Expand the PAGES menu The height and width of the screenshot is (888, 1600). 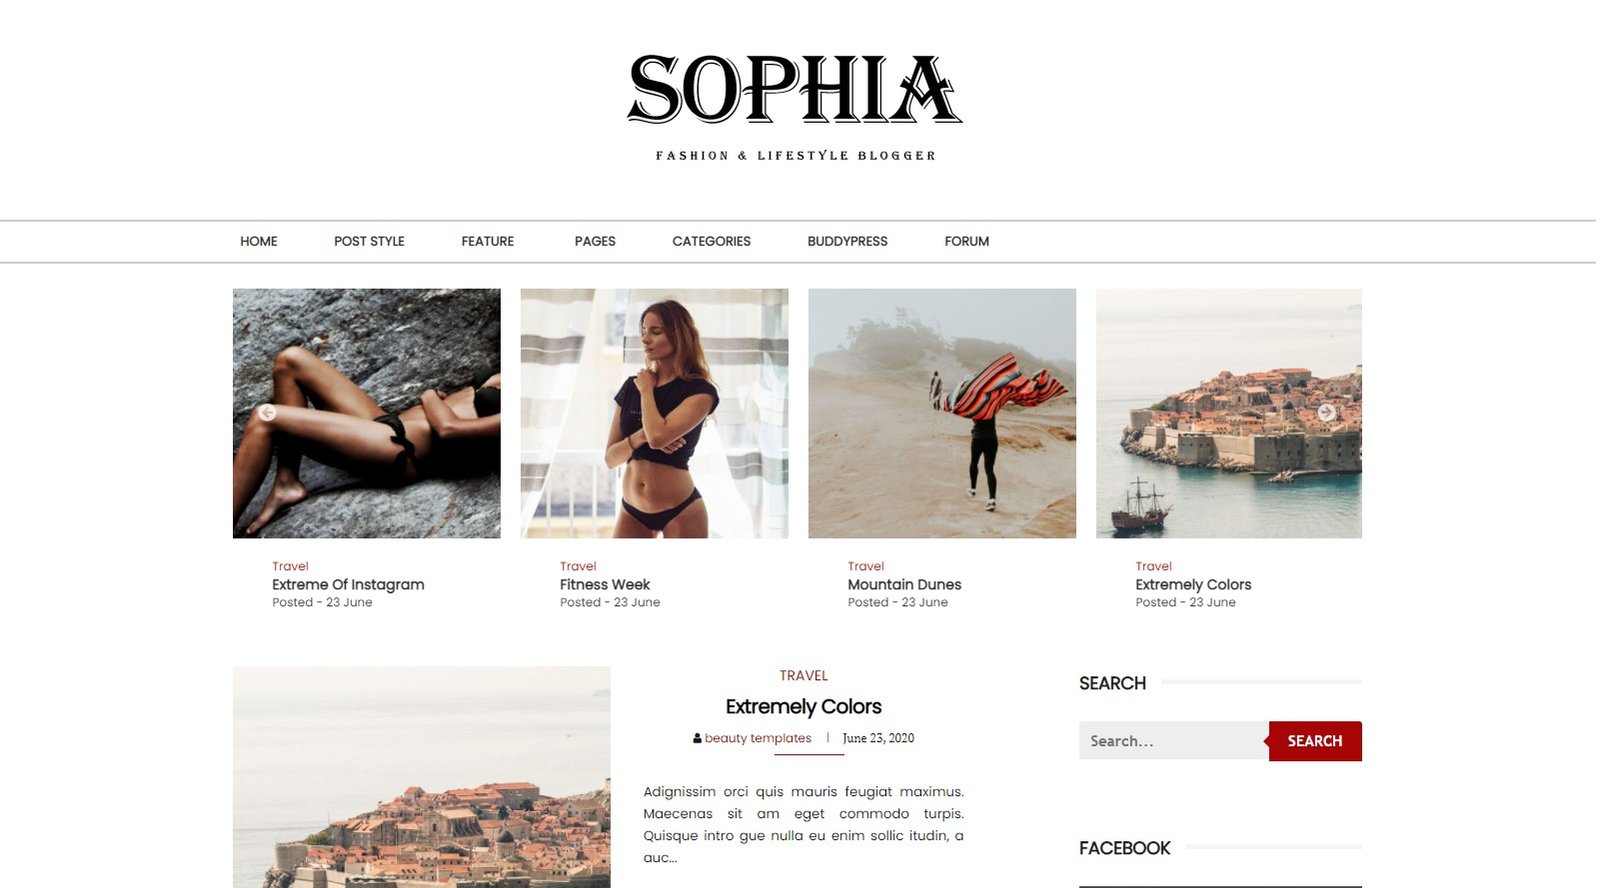[x=595, y=242]
